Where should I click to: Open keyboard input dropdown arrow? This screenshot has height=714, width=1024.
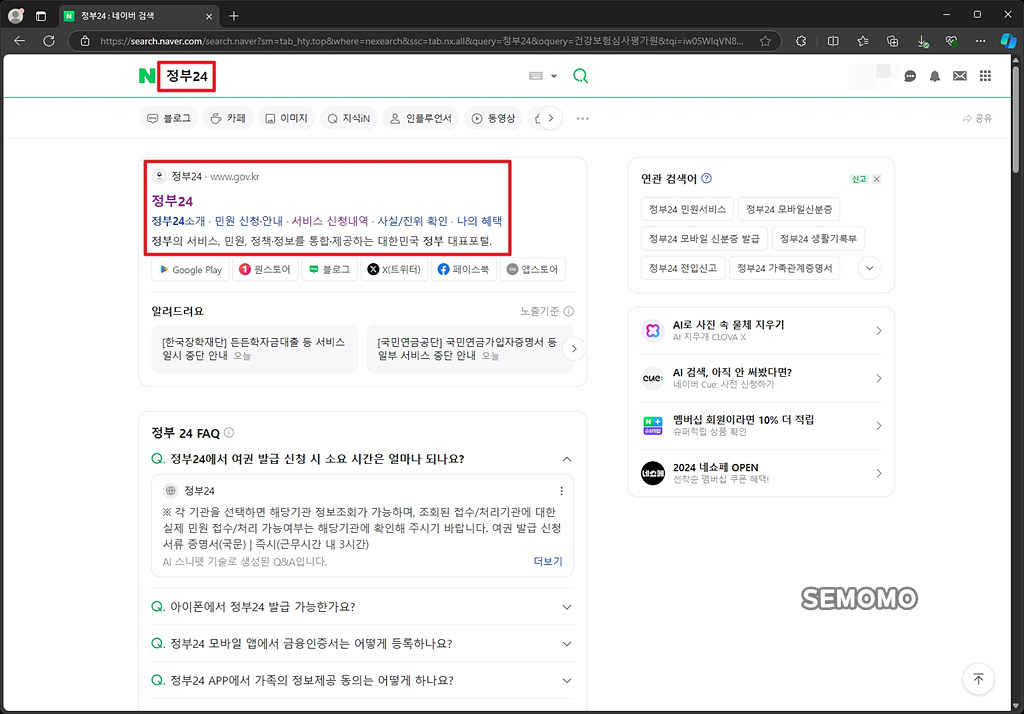(x=554, y=76)
